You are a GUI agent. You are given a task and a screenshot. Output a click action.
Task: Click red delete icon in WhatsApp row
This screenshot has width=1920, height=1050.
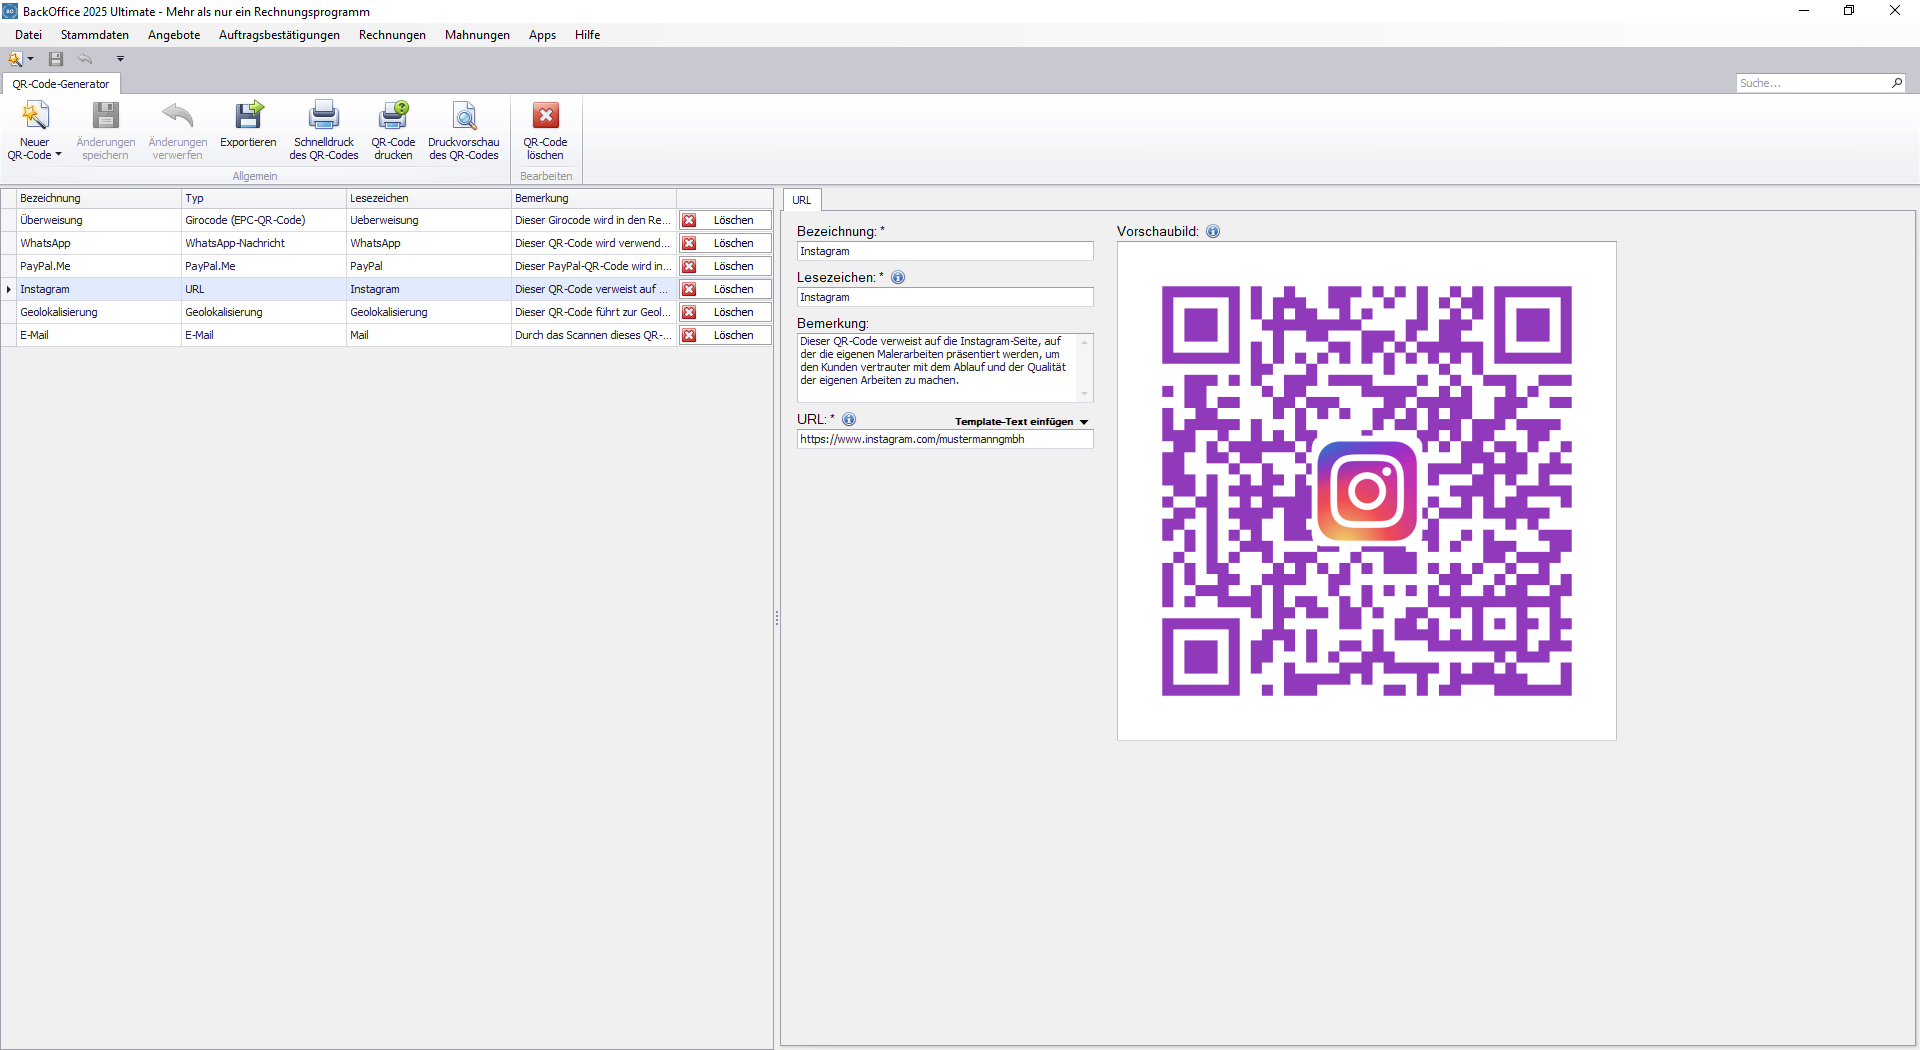click(x=689, y=243)
